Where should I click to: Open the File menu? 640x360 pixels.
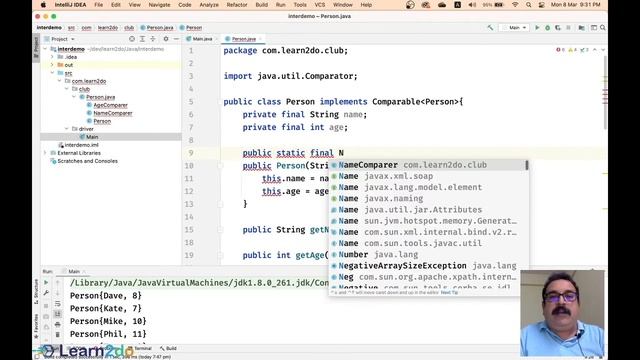coord(98,5)
